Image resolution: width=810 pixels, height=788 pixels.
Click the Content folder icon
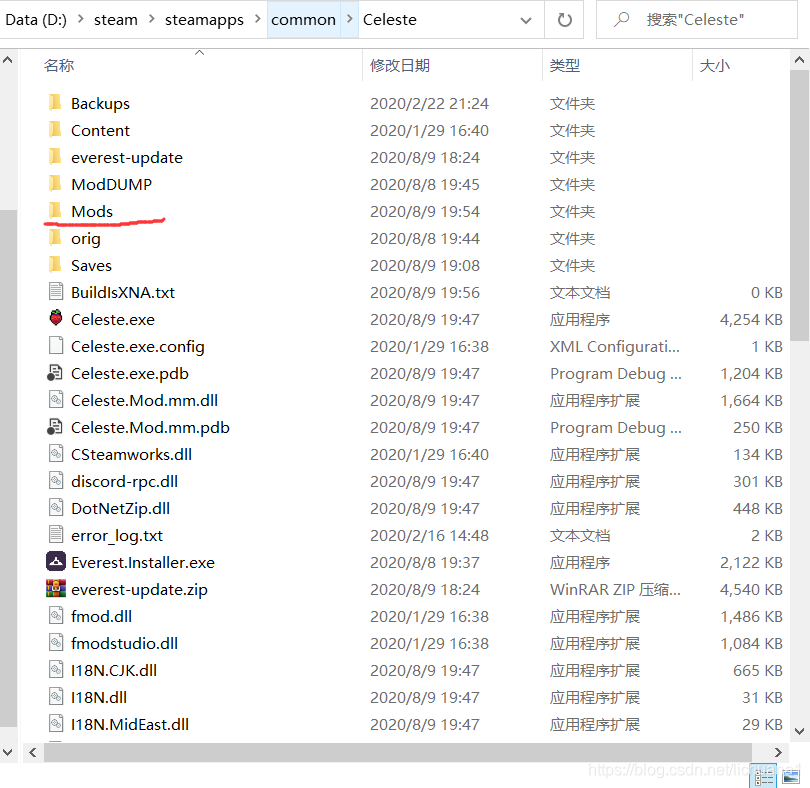55,130
